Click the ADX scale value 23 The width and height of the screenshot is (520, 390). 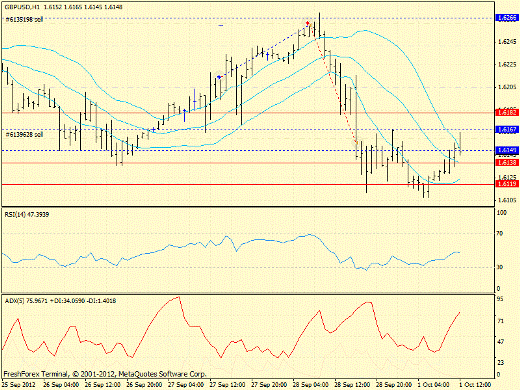[x=500, y=363]
